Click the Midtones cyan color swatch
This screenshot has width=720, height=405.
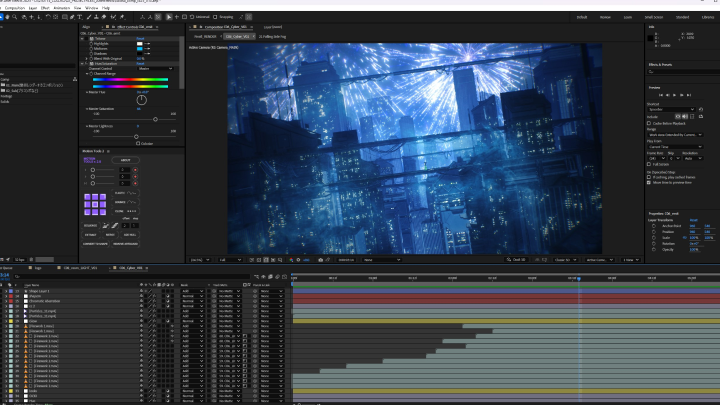140,49
